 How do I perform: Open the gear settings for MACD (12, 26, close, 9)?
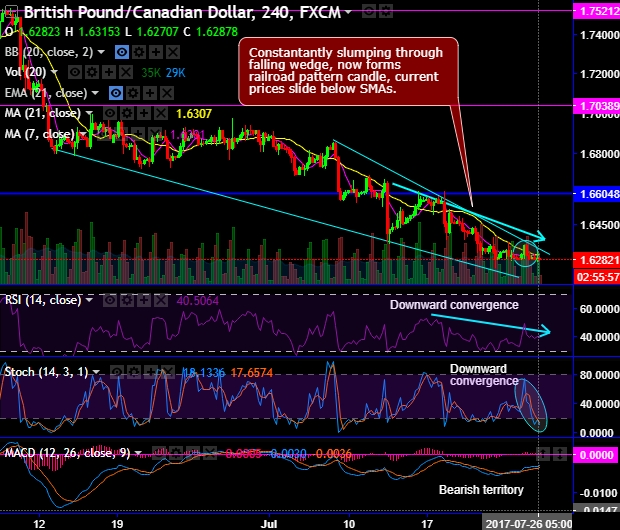point(176,453)
